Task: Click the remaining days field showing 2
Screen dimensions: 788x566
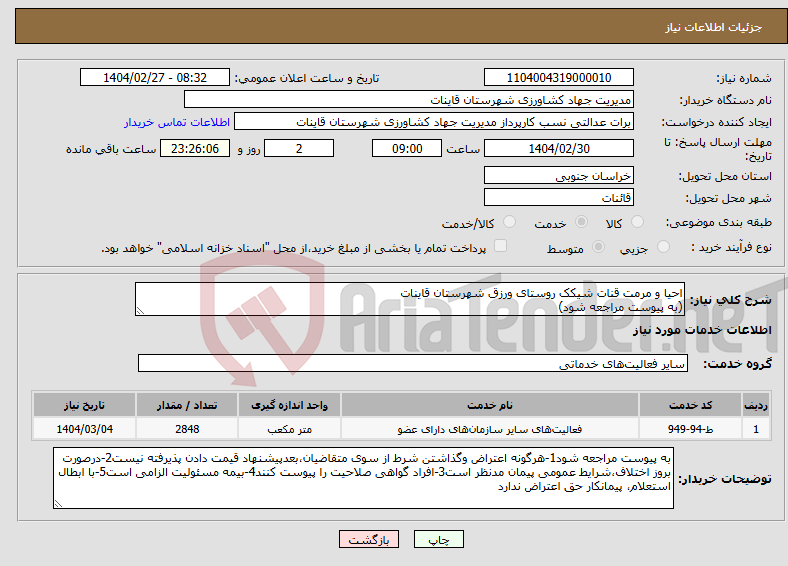Action: (x=299, y=148)
